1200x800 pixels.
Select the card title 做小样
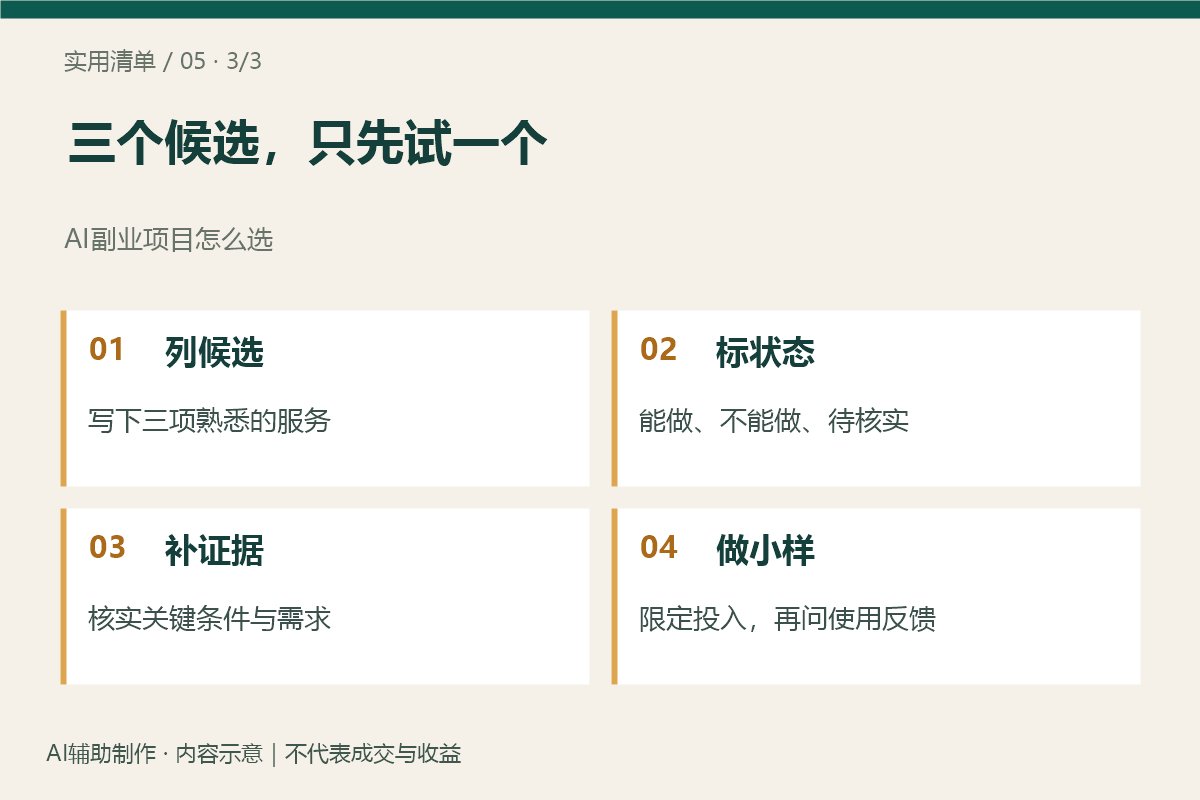(x=765, y=550)
